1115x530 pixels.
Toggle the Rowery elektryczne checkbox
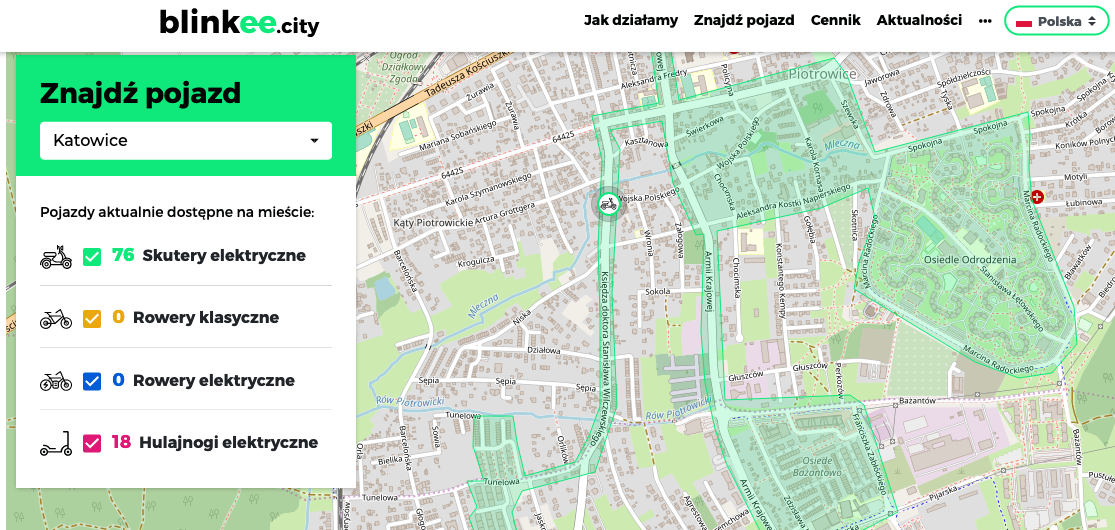pyautogui.click(x=92, y=381)
